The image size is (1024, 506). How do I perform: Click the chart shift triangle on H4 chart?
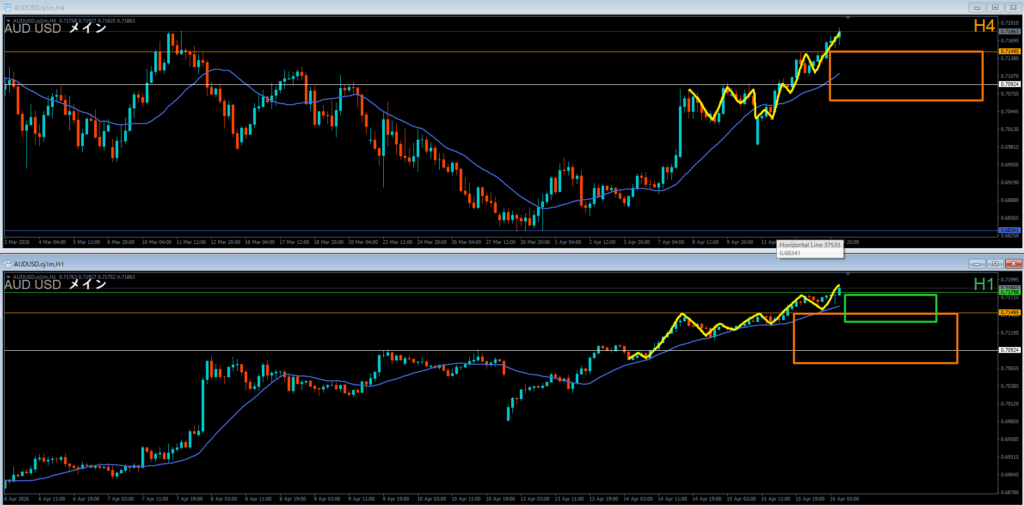(x=847, y=18)
